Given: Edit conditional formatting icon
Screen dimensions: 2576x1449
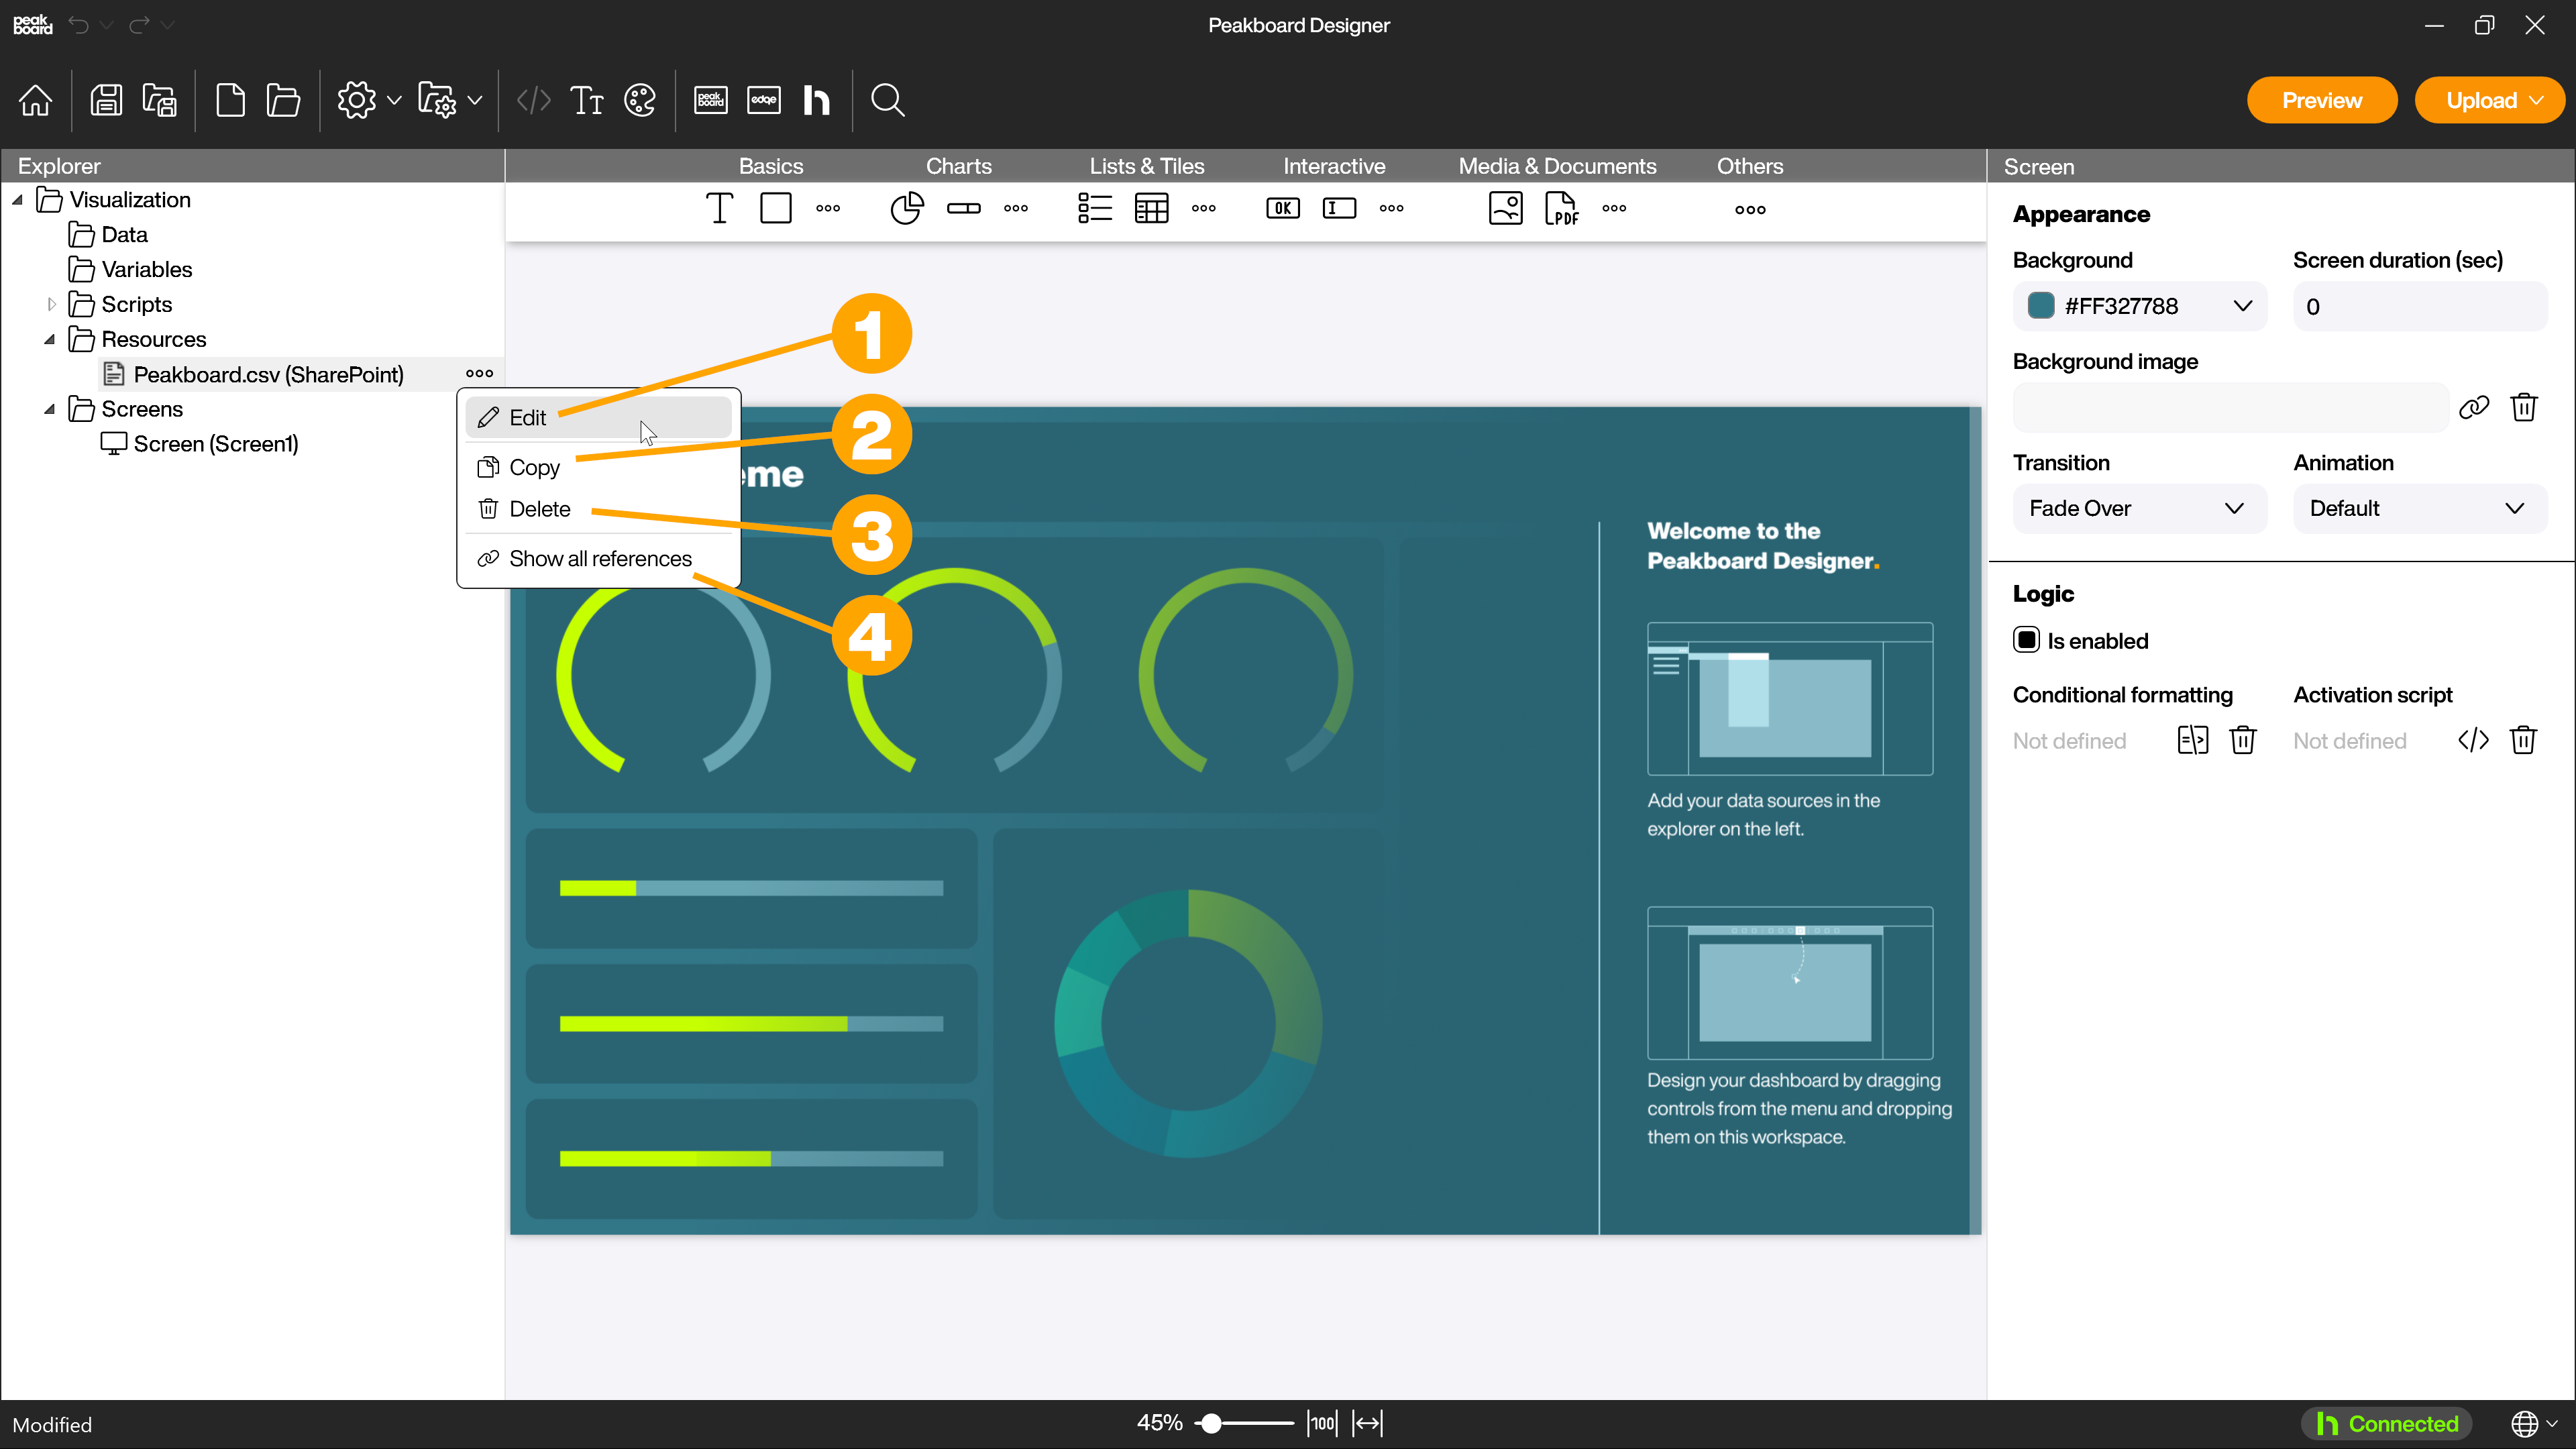Looking at the screenshot, I should tap(2193, 740).
